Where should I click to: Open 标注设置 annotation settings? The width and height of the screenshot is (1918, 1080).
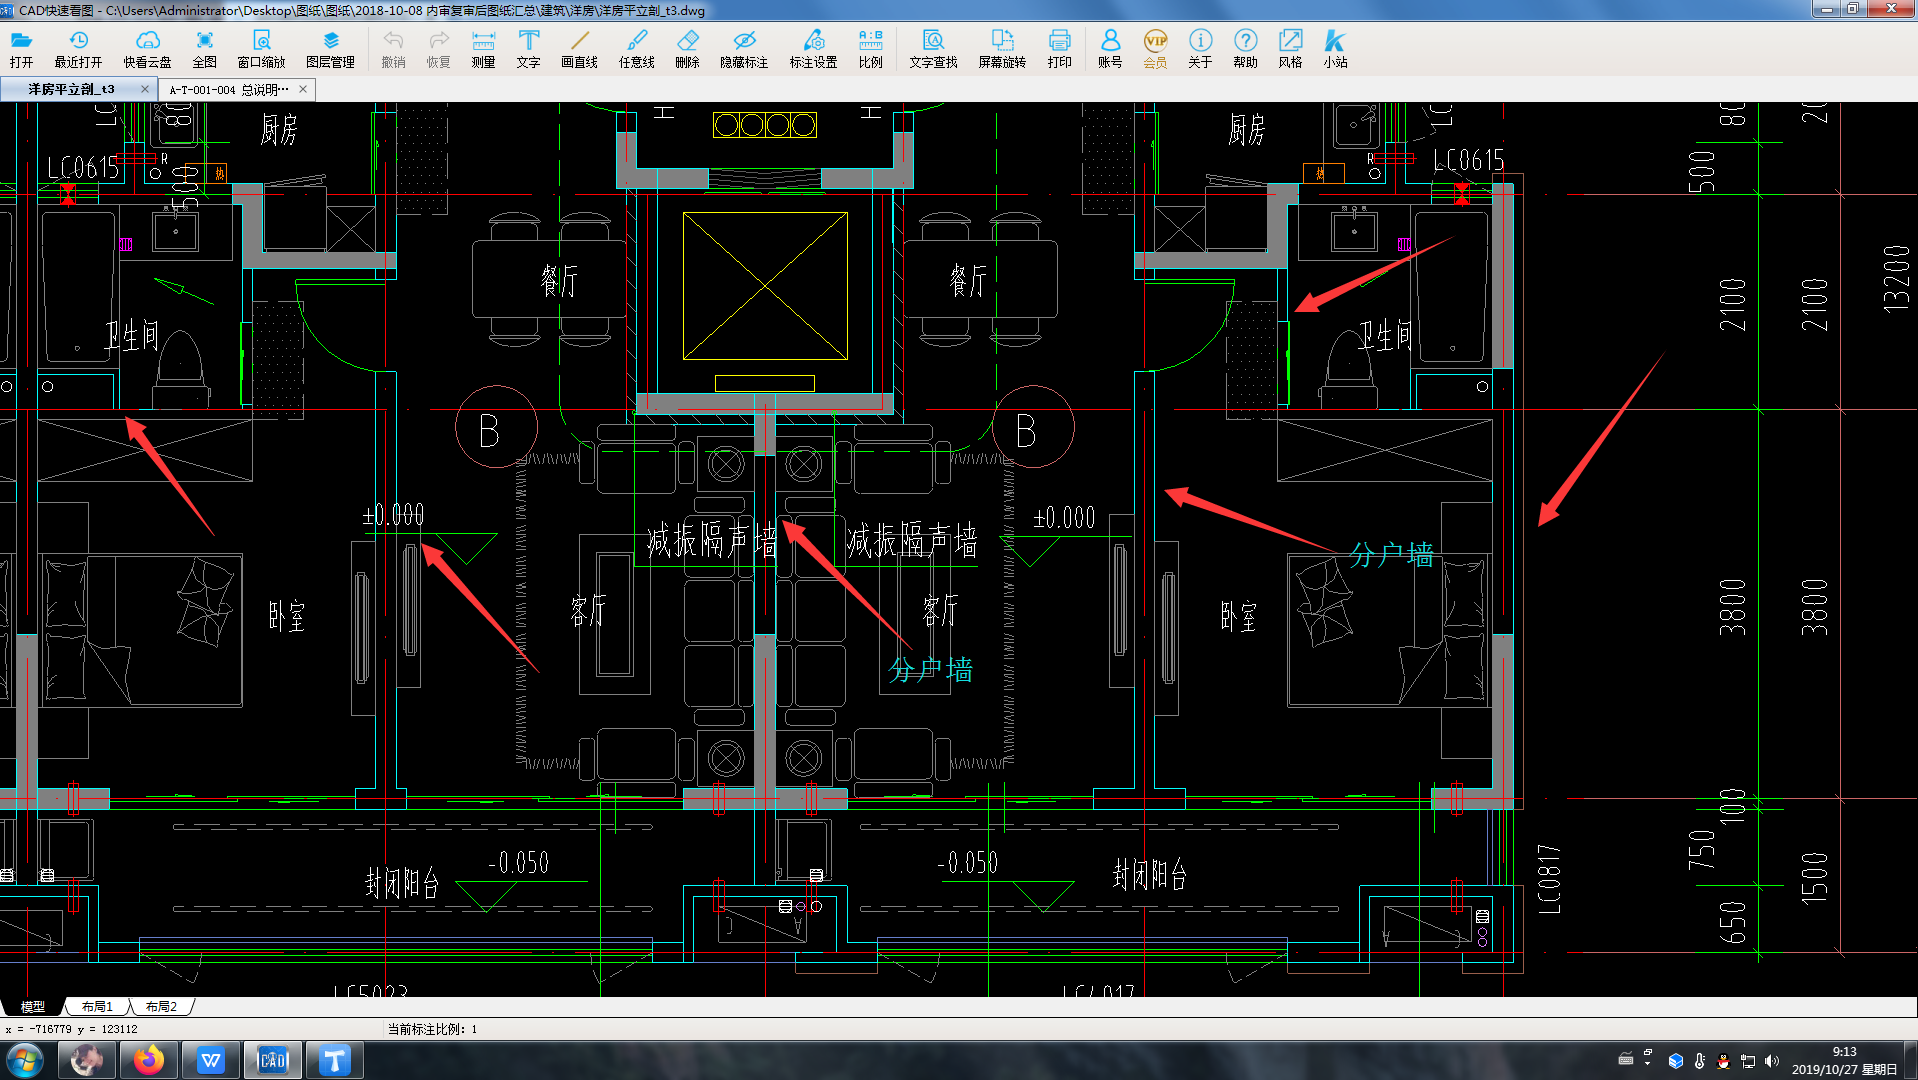coord(813,49)
